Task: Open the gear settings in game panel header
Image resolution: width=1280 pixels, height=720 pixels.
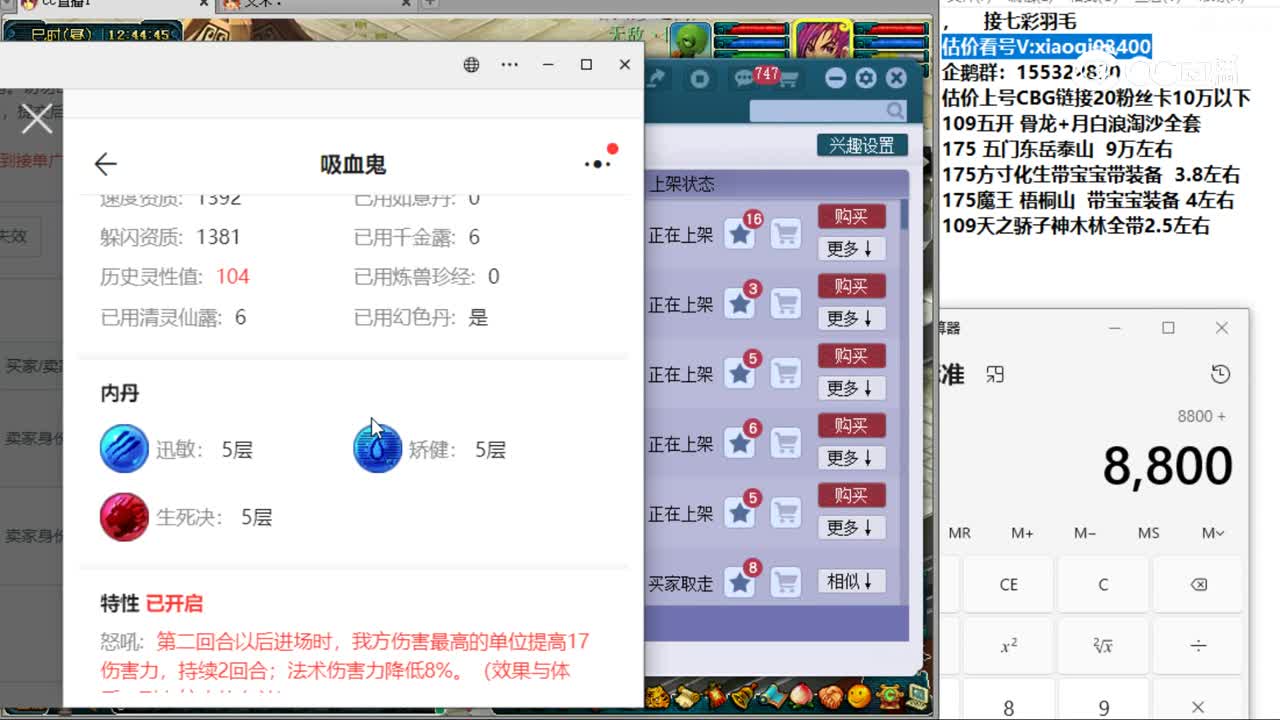Action: pyautogui.click(x=866, y=78)
